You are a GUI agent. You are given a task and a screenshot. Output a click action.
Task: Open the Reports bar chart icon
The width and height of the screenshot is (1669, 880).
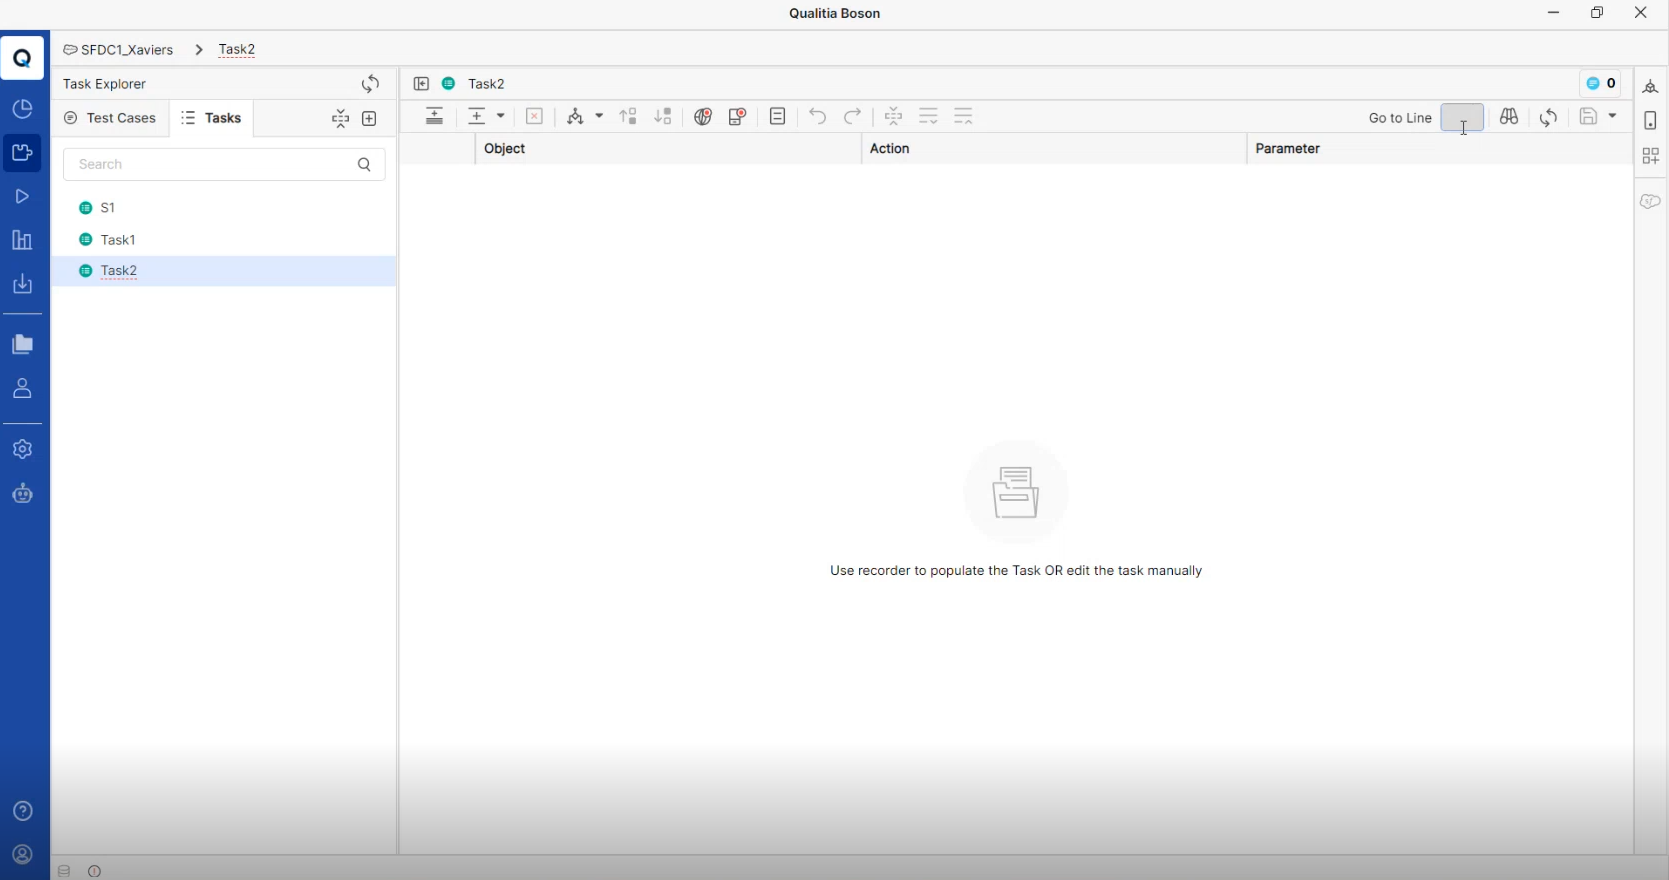click(x=22, y=240)
